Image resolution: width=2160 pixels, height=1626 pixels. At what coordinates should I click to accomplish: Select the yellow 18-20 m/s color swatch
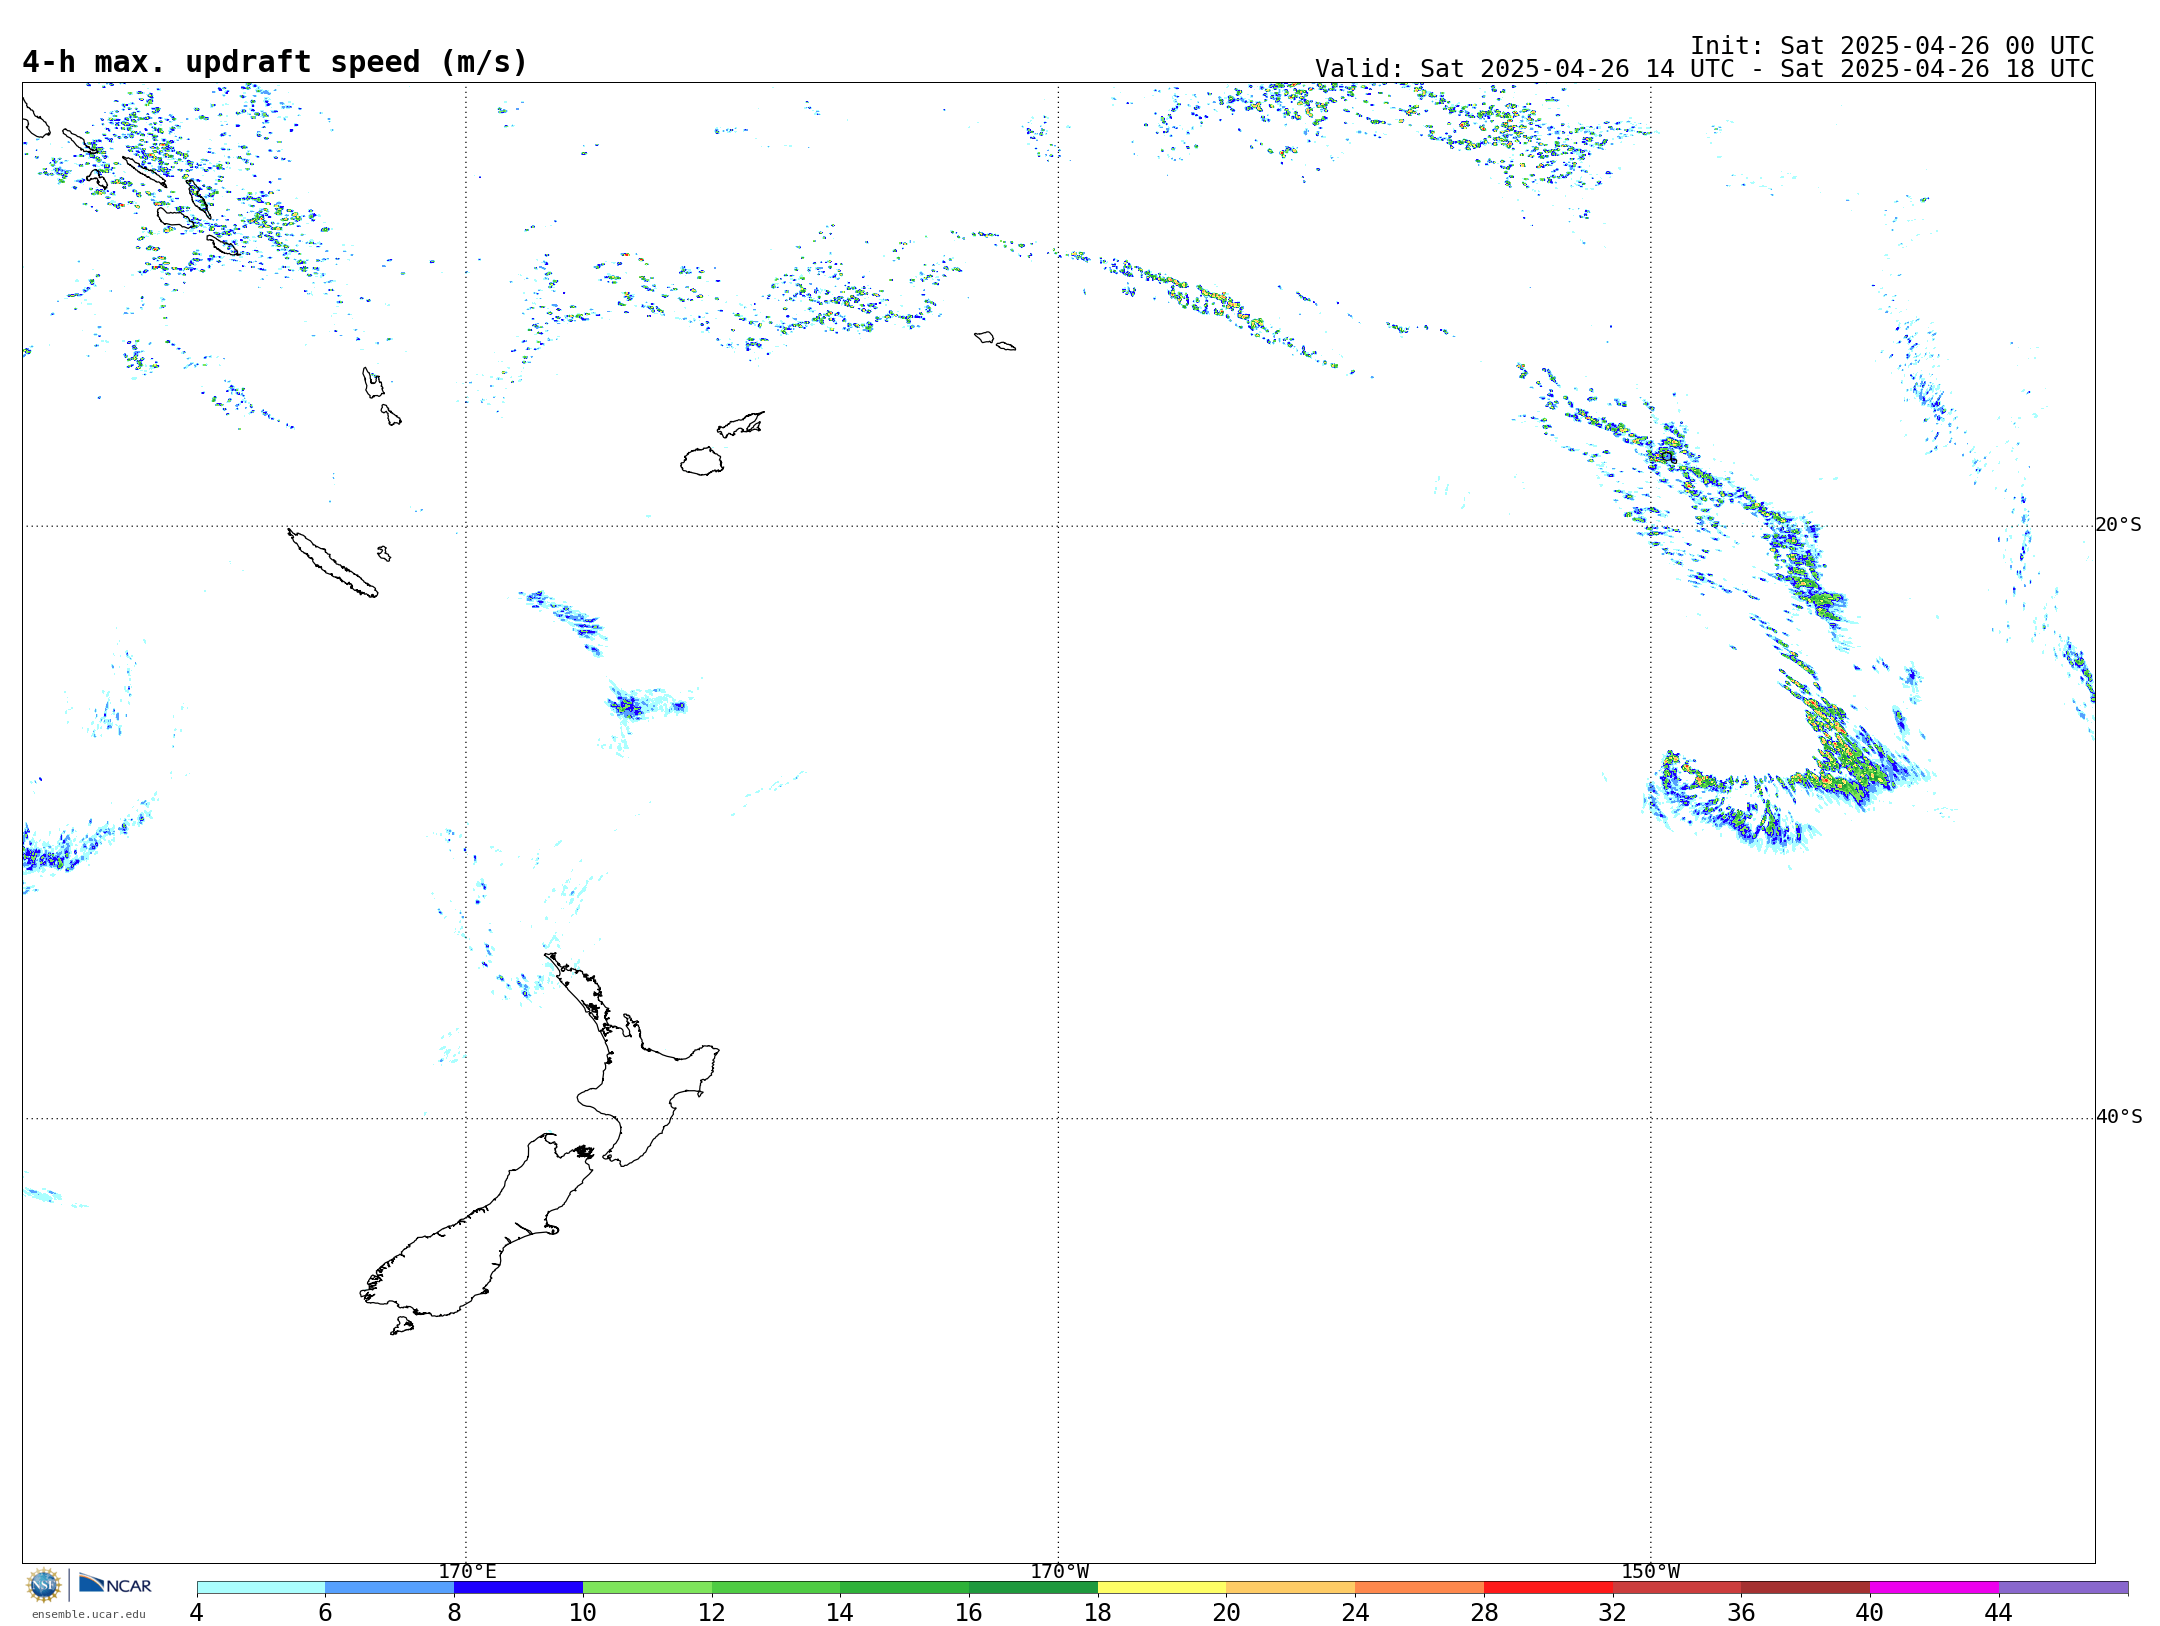coord(1162,1588)
